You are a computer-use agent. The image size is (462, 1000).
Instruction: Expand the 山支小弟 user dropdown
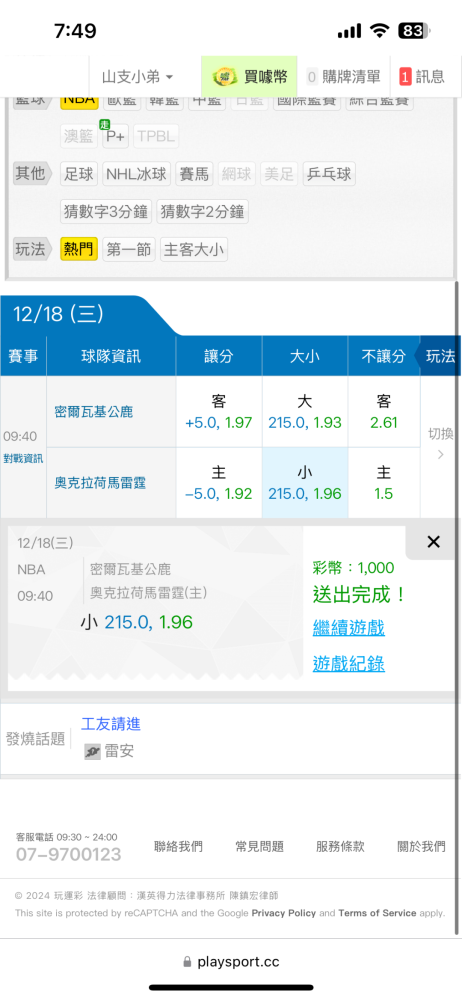(137, 77)
